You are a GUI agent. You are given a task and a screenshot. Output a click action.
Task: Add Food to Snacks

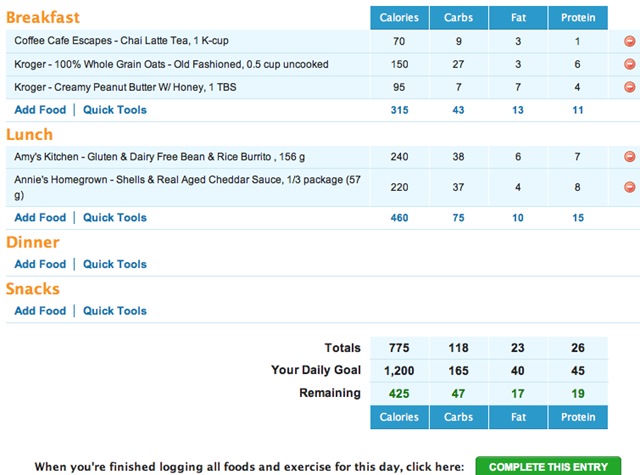click(x=40, y=311)
